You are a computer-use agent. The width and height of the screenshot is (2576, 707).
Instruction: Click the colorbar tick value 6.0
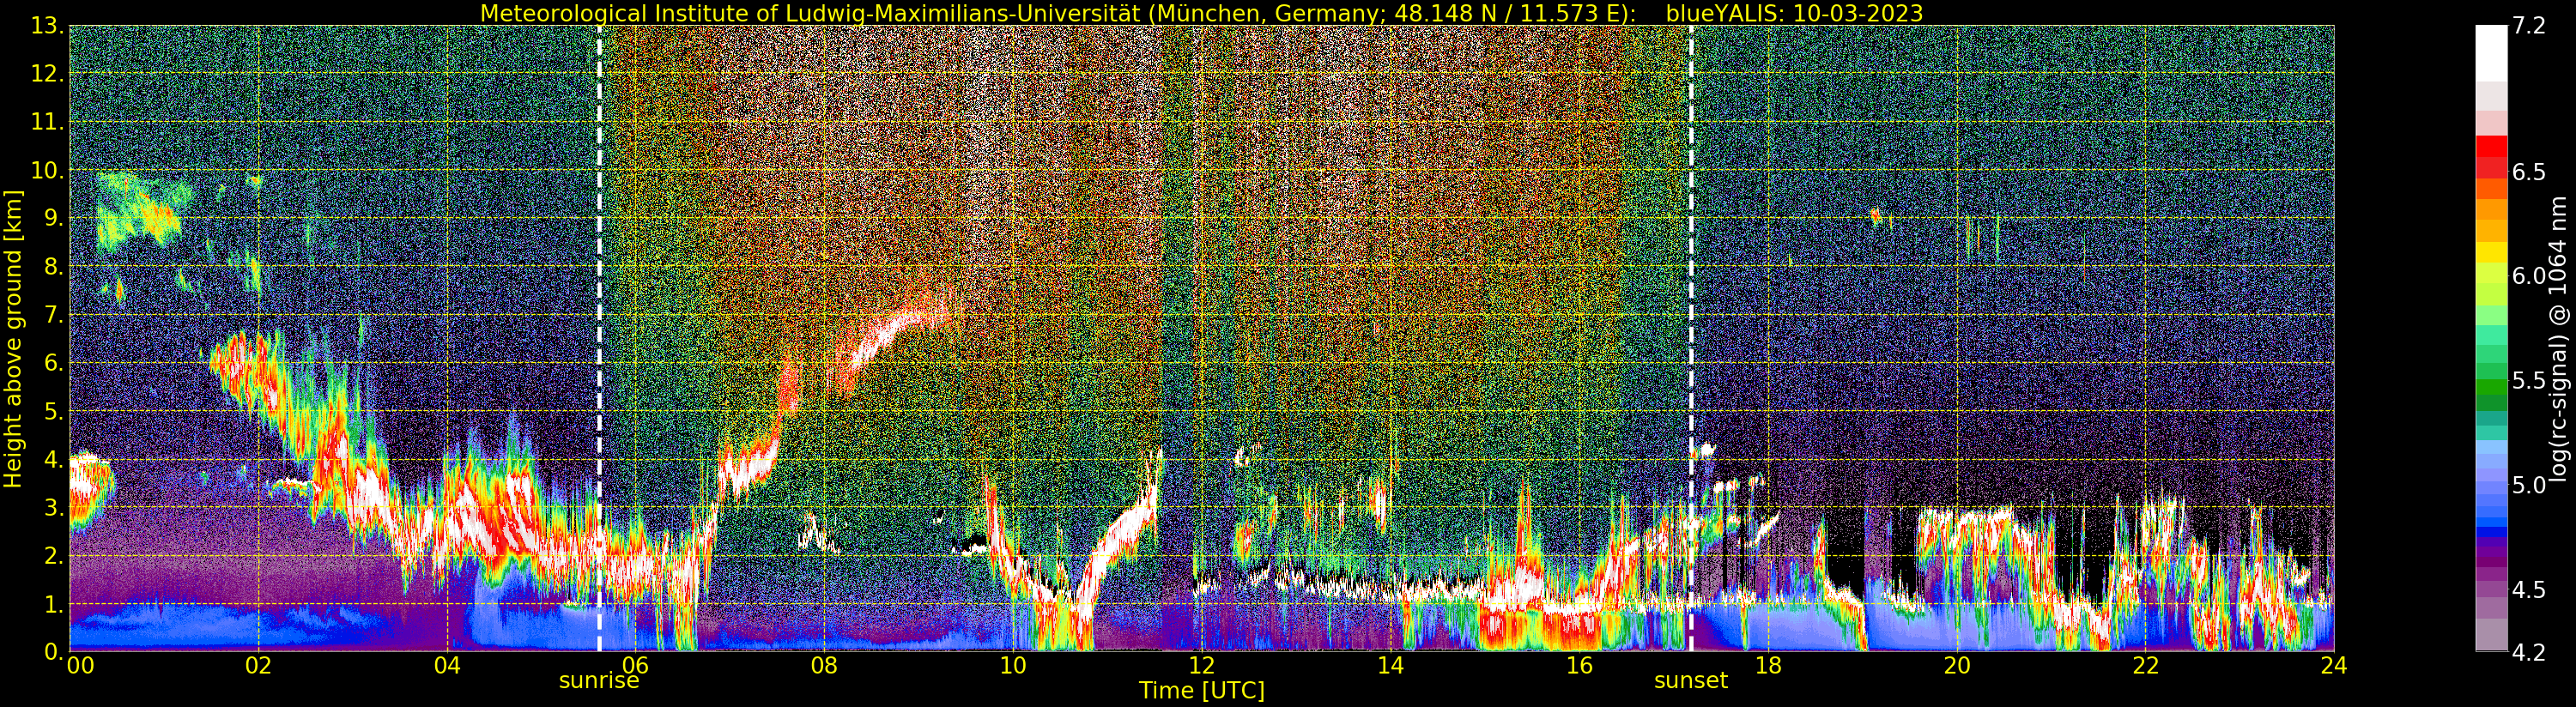[2529, 276]
